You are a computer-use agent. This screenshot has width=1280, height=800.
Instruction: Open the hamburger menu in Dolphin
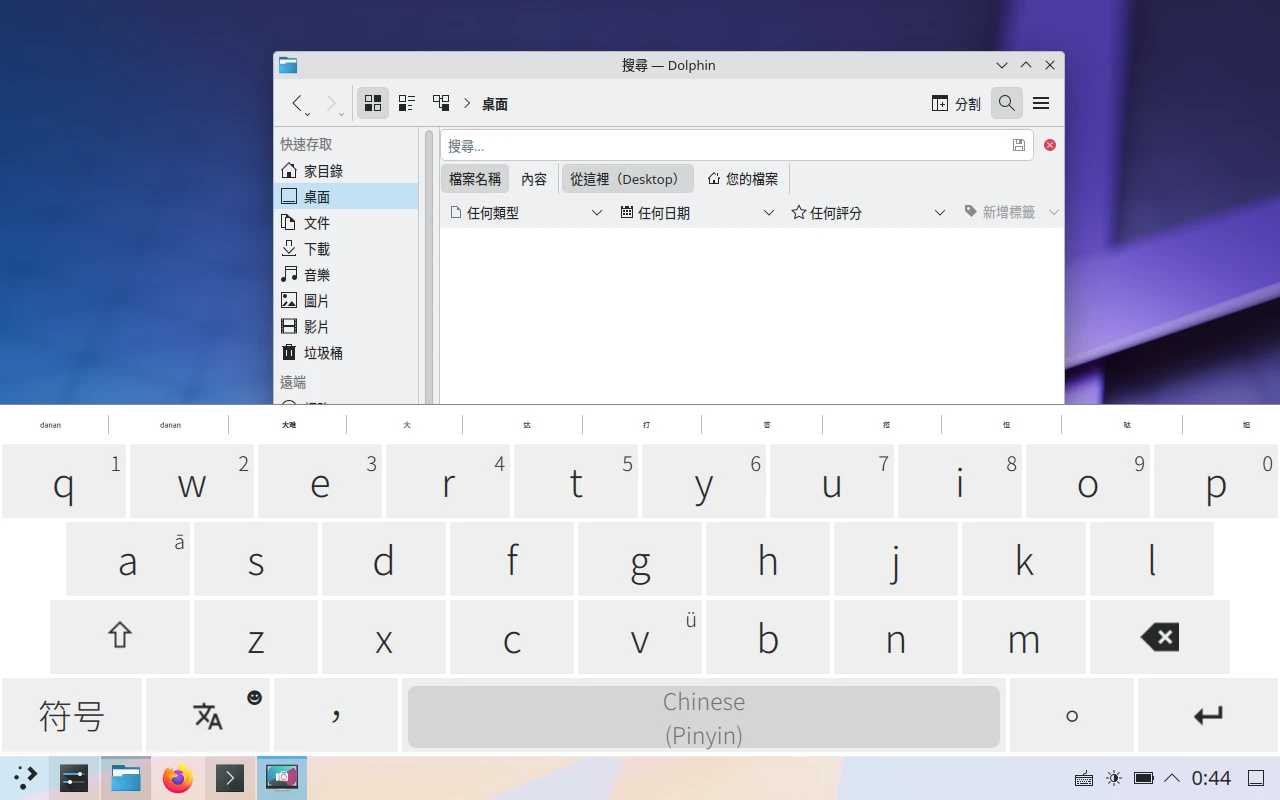click(1041, 103)
